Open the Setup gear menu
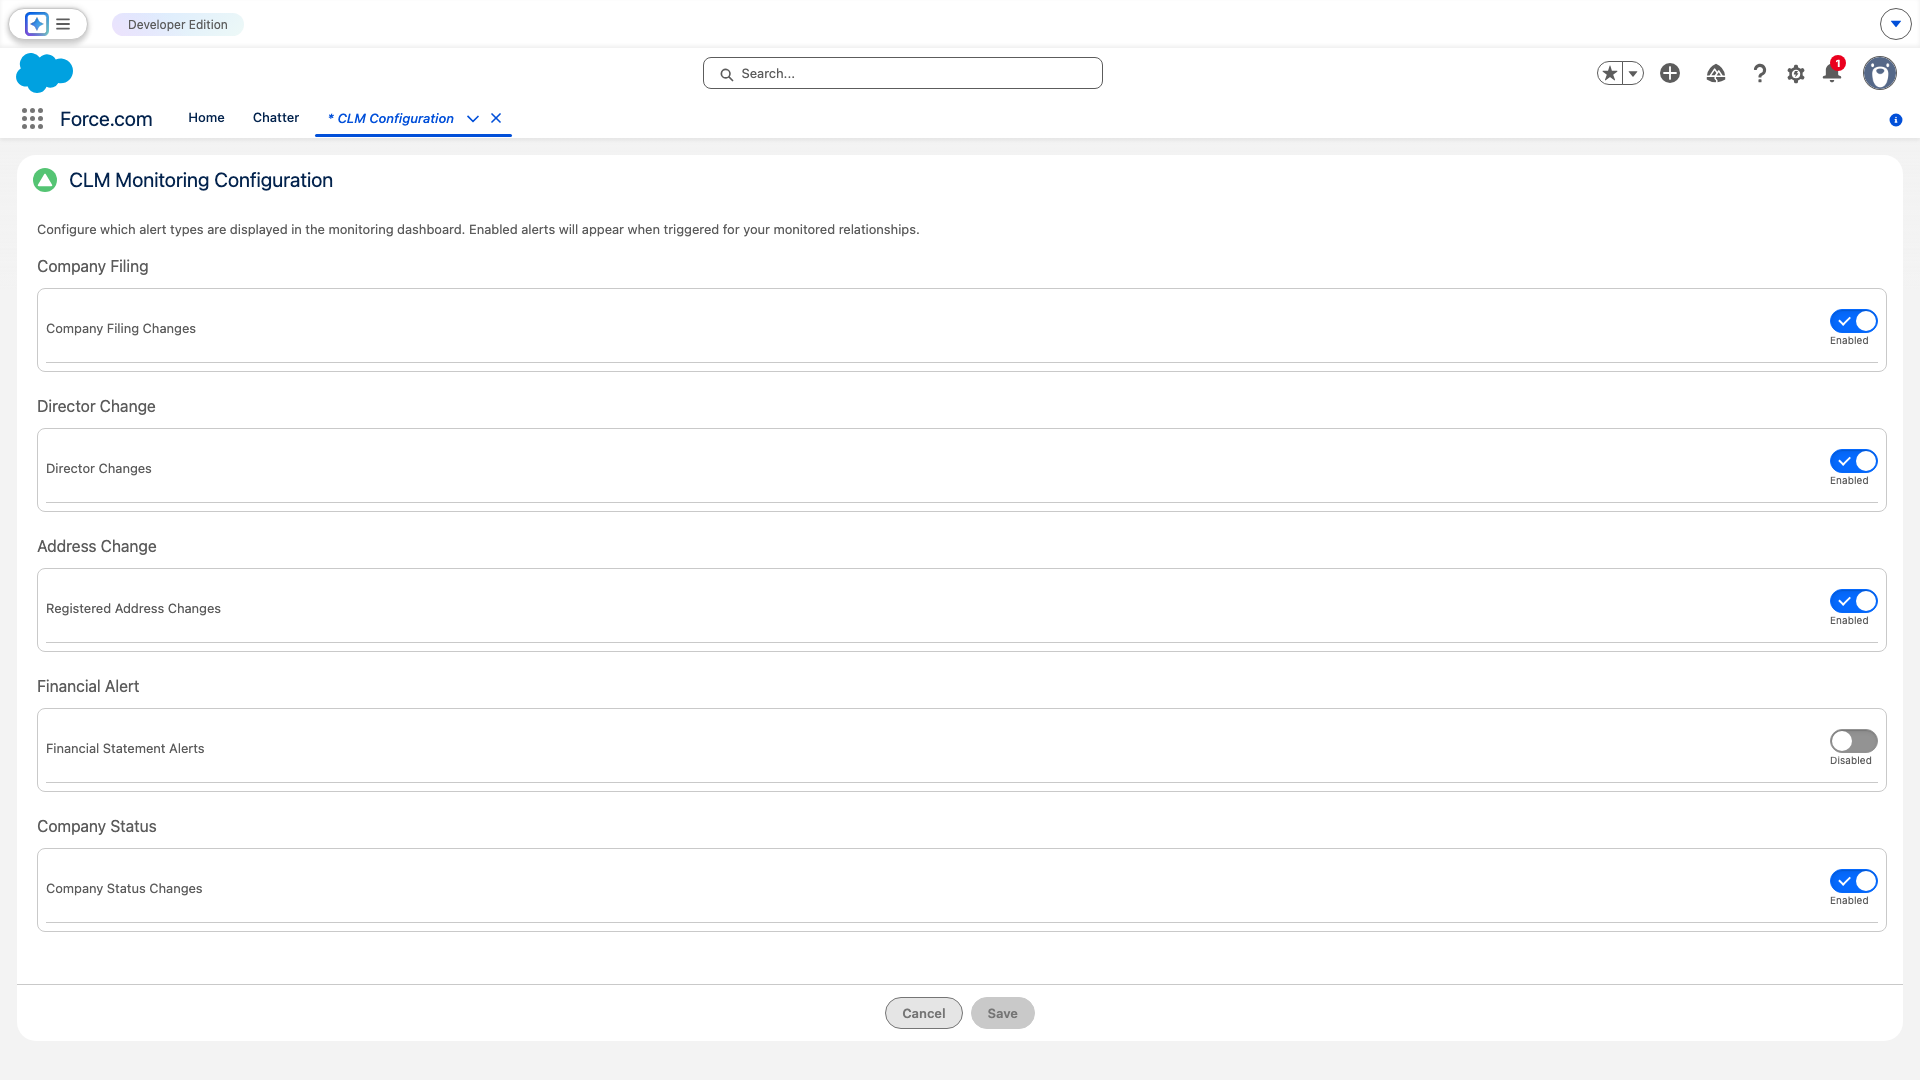This screenshot has height=1080, width=1920. [x=1796, y=74]
